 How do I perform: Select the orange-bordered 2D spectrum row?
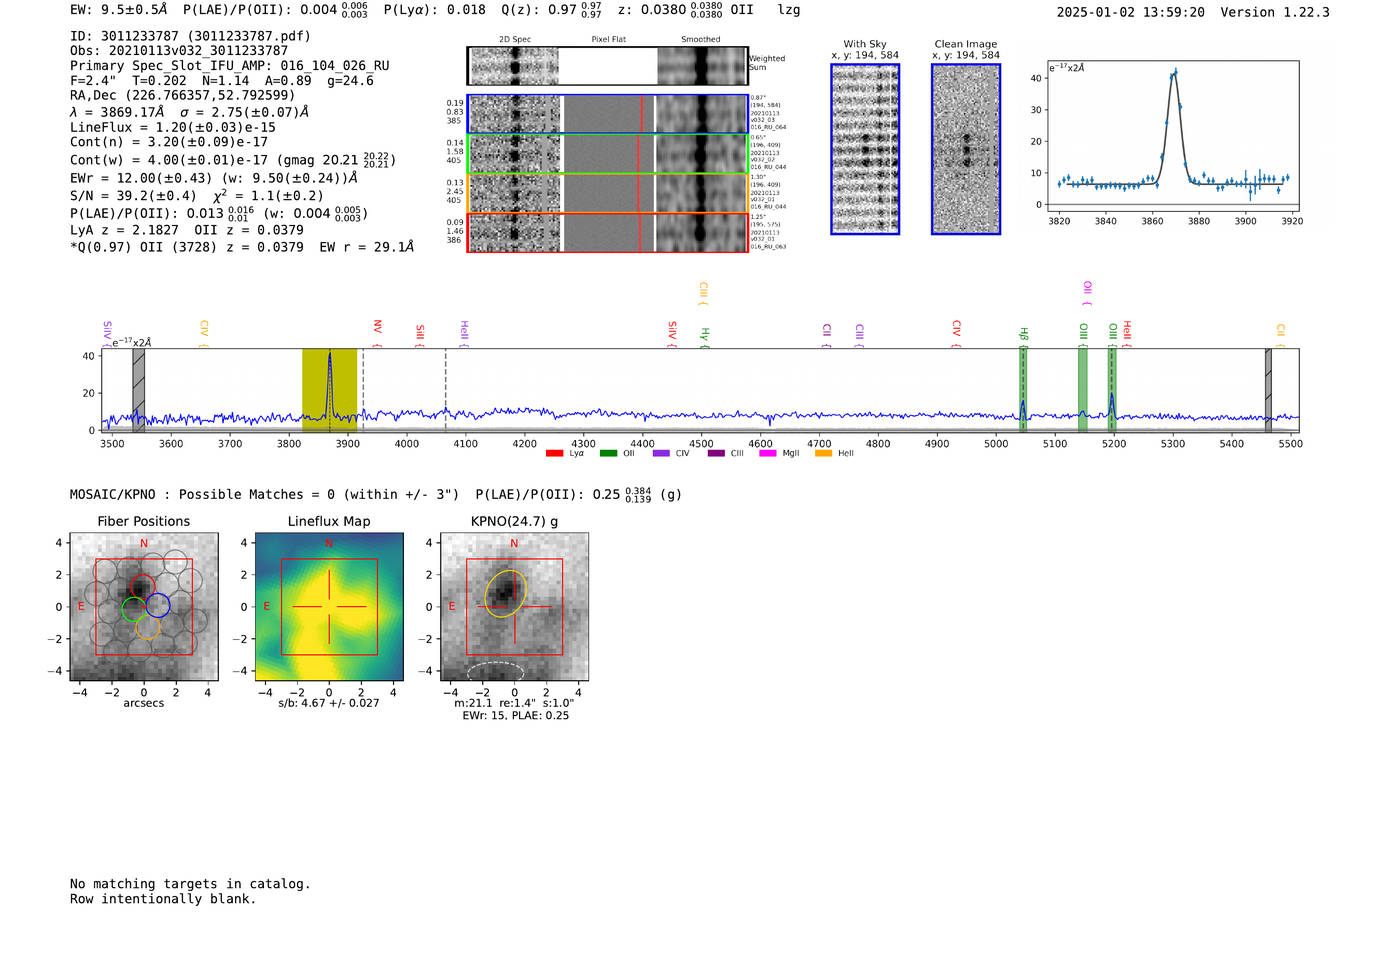(608, 193)
